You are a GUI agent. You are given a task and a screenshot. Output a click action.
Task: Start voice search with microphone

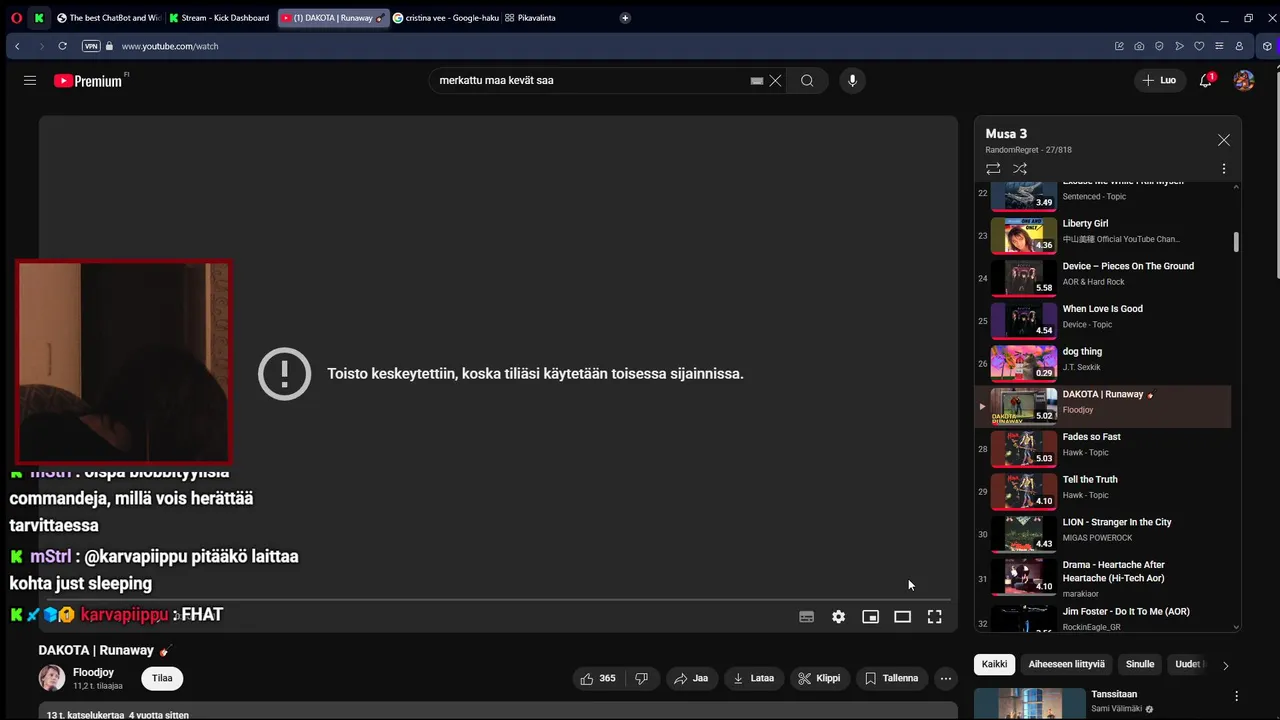[852, 80]
